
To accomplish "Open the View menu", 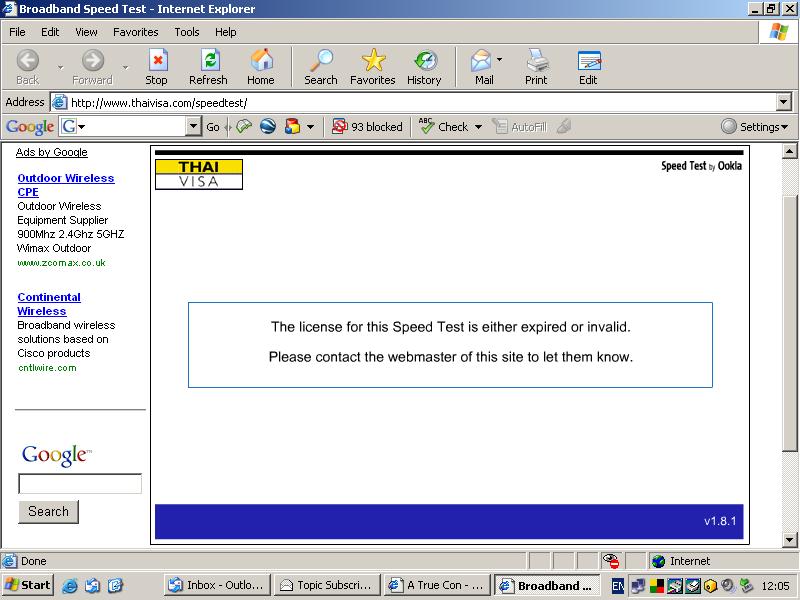I will pos(86,32).
